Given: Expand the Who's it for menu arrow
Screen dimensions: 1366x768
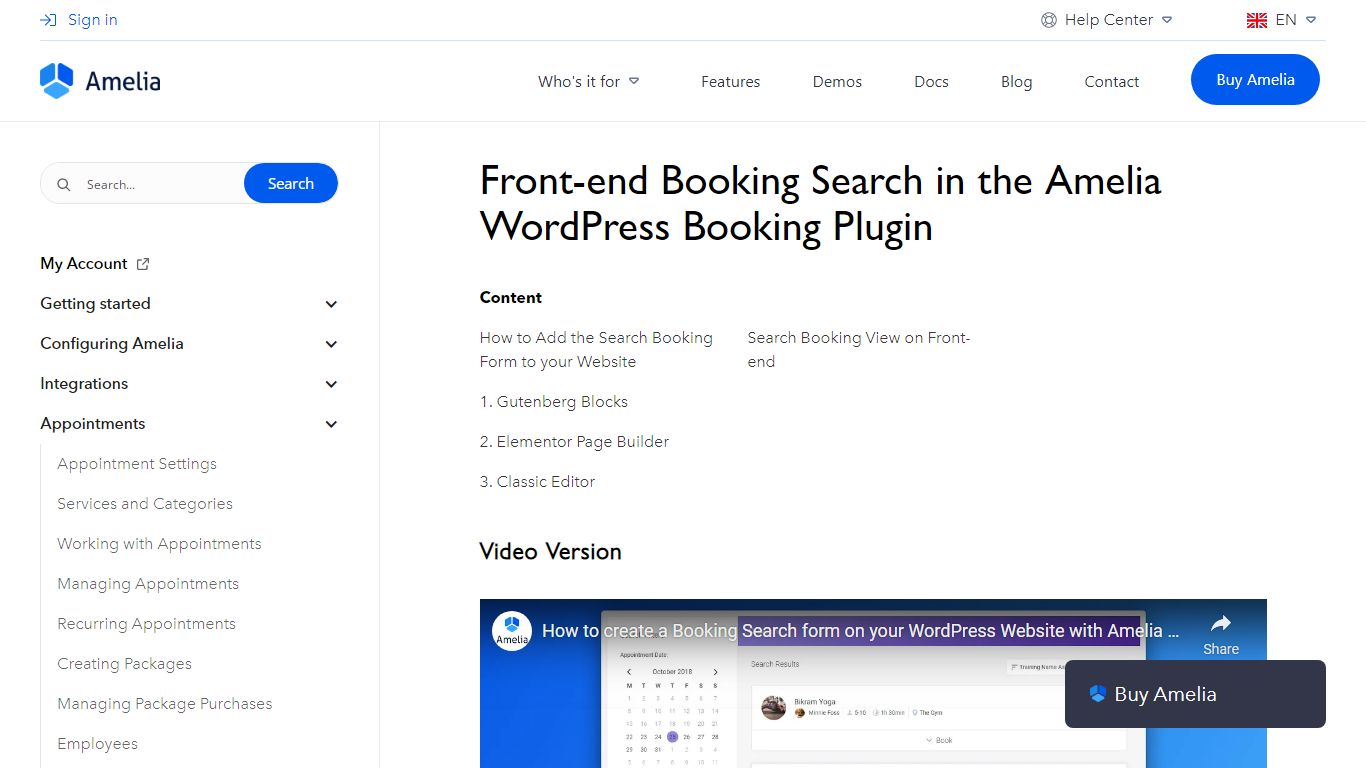Looking at the screenshot, I should pyautogui.click(x=634, y=82).
